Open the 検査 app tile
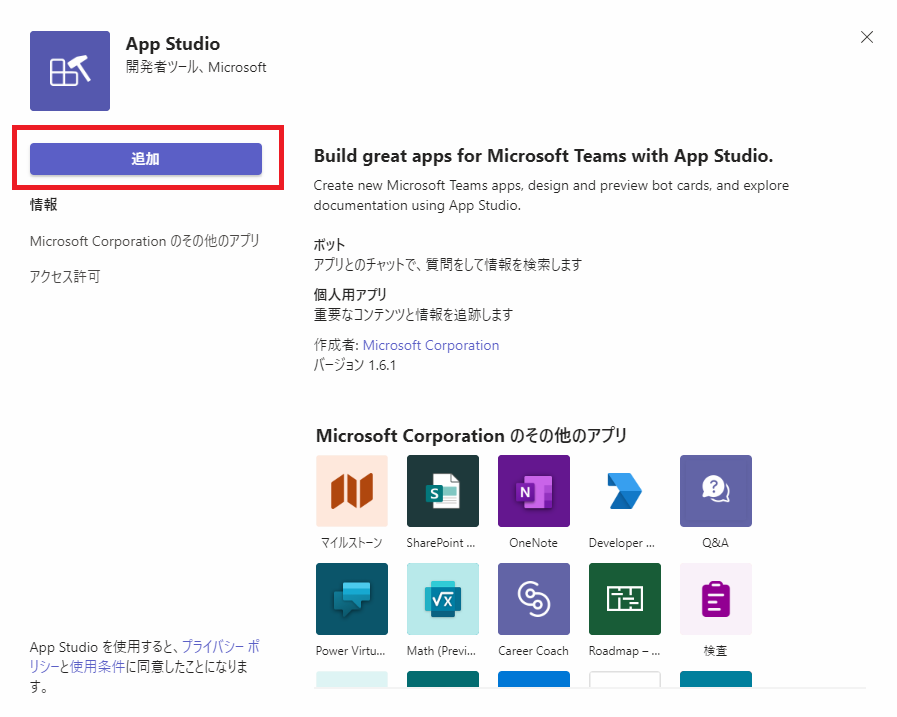The image size is (897, 717). tap(715, 599)
